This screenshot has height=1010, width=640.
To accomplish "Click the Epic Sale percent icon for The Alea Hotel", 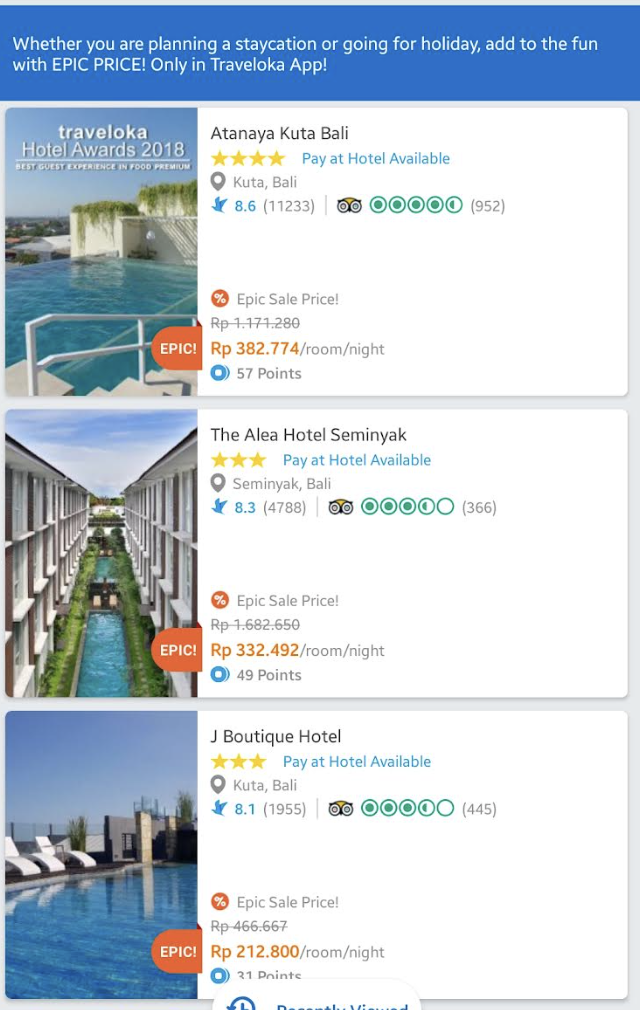I will (x=220, y=600).
